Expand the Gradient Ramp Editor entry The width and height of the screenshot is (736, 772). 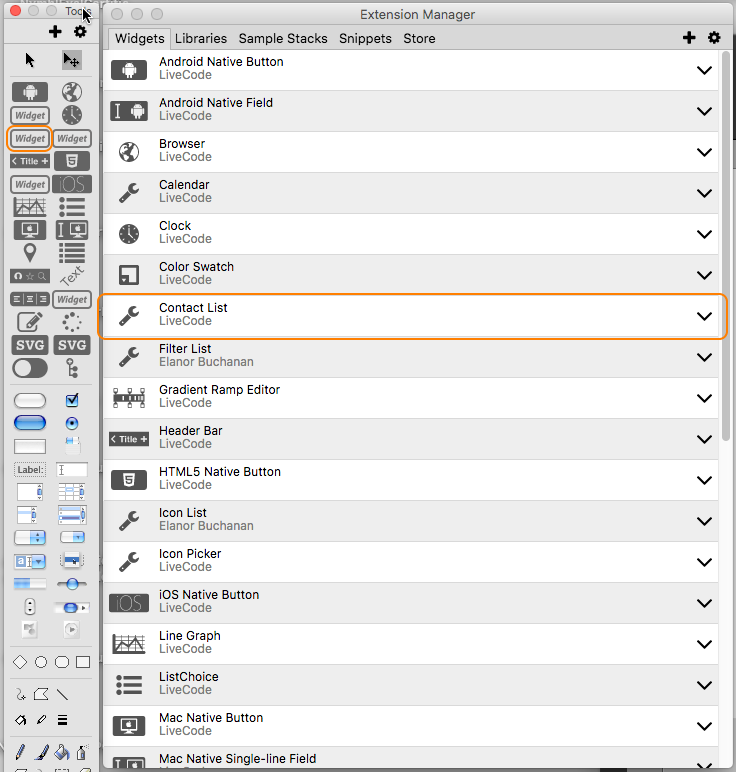[x=704, y=398]
